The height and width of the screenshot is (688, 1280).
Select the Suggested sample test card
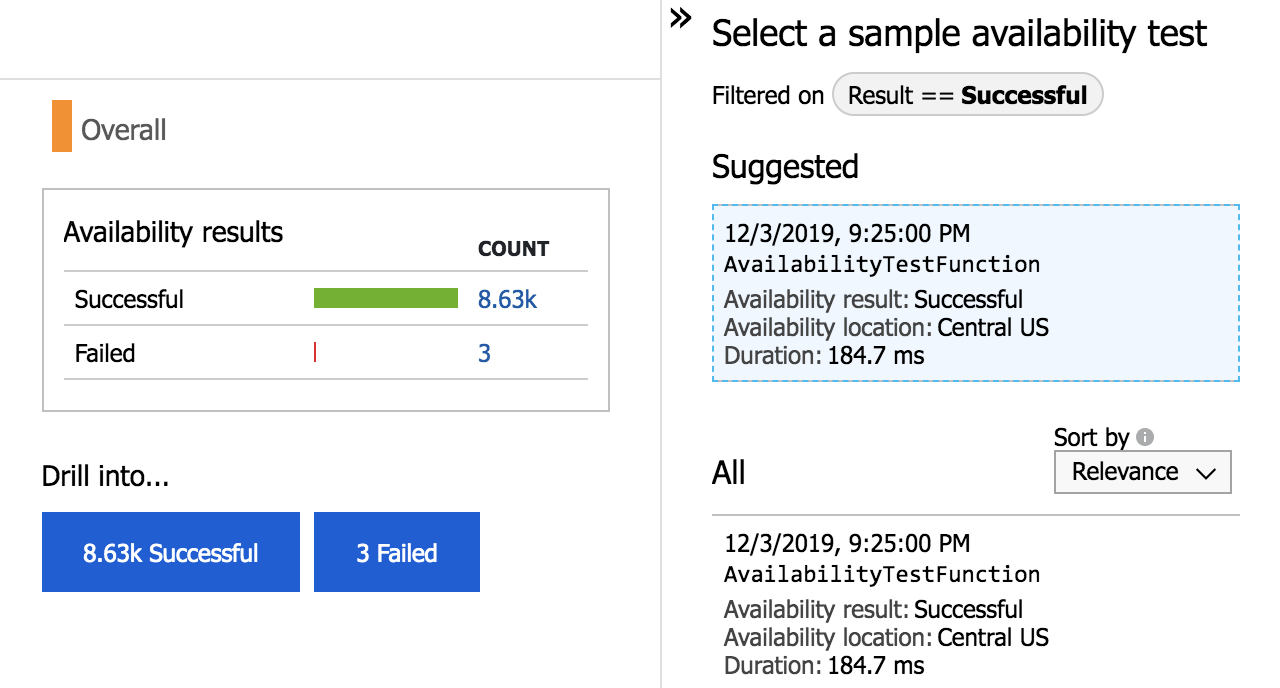pyautogui.click(x=975, y=293)
